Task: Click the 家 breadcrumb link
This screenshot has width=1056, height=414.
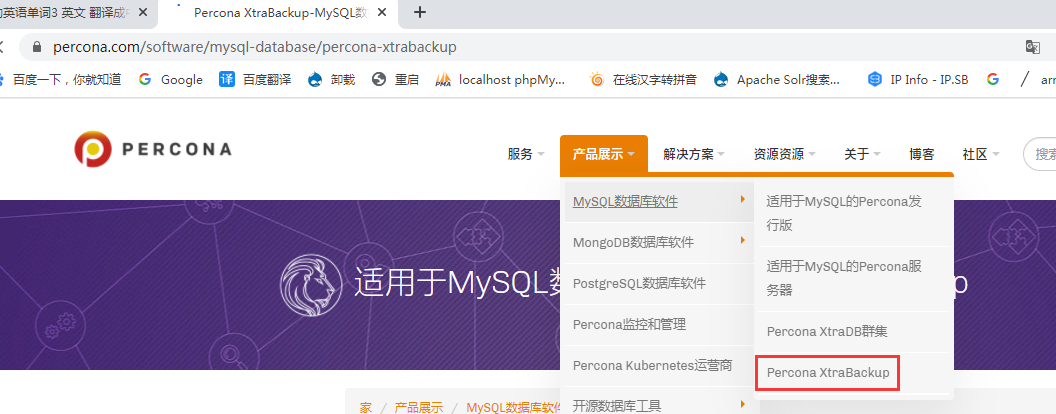Action: (365, 407)
